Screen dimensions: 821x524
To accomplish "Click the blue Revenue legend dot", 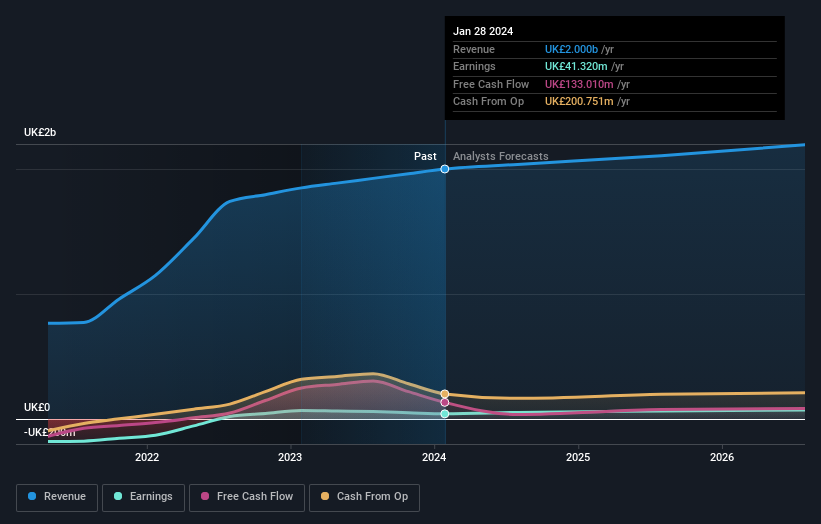I will point(32,496).
